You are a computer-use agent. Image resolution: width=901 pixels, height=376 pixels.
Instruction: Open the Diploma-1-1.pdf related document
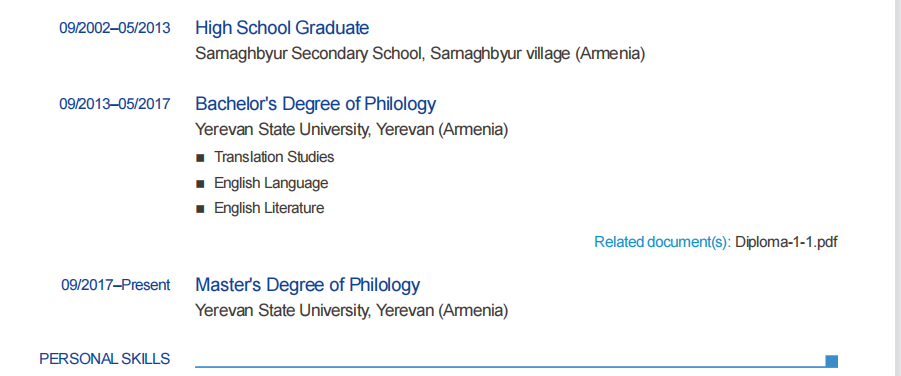pos(786,242)
